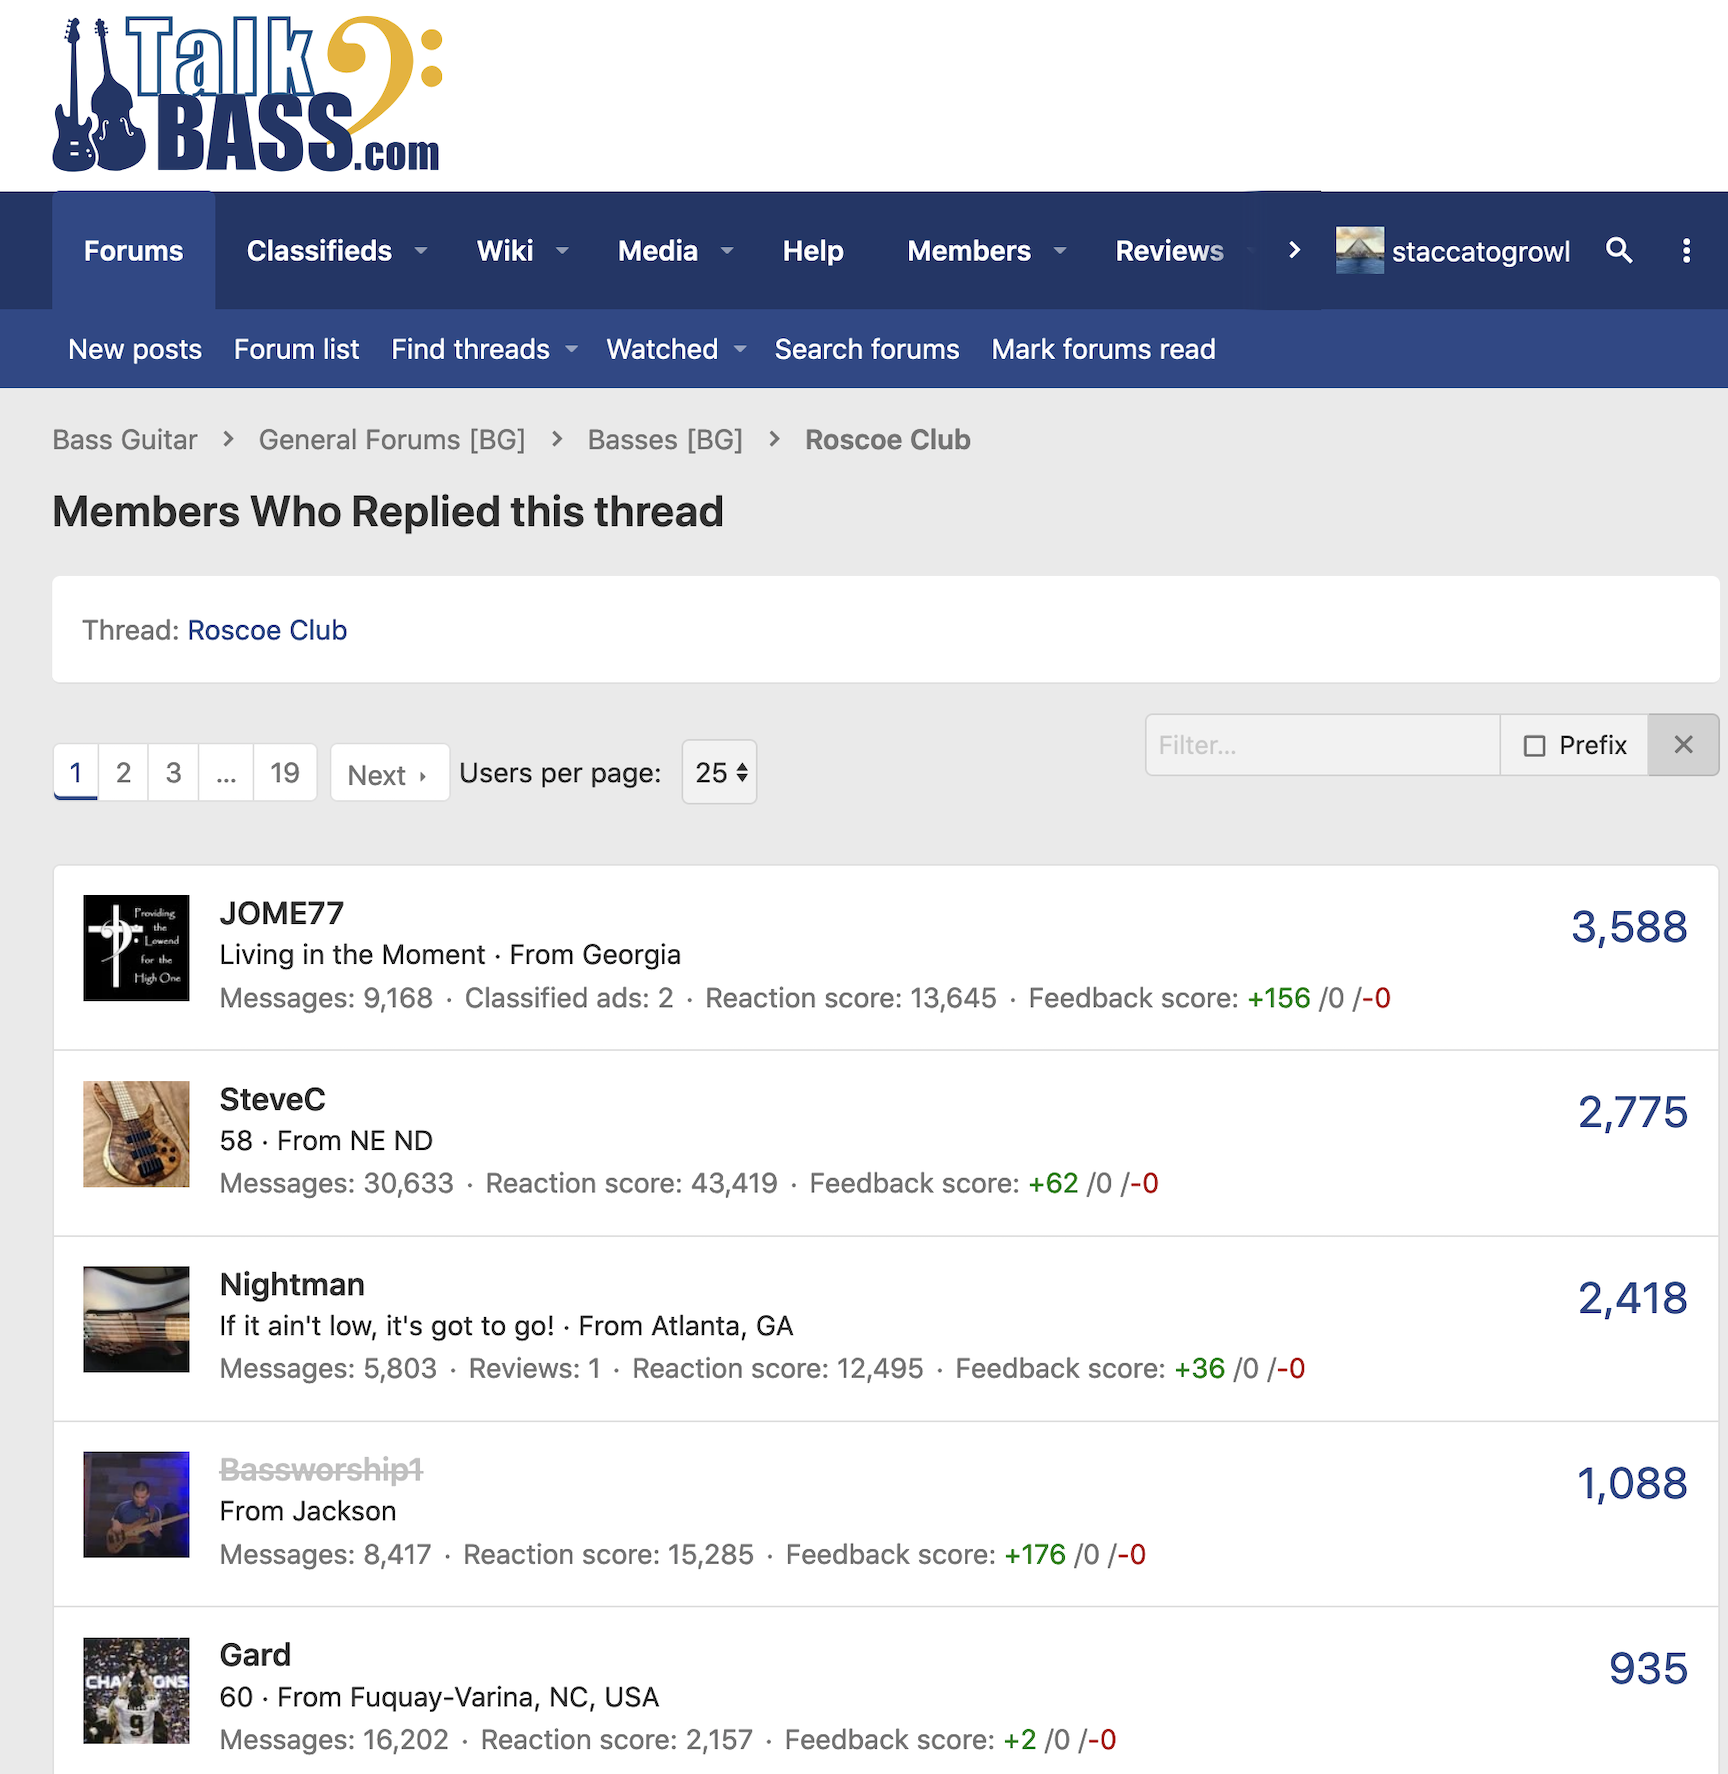Viewport: 1728px width, 1774px height.
Task: View Bassworship1's 1,088 replies count
Action: coord(1632,1483)
